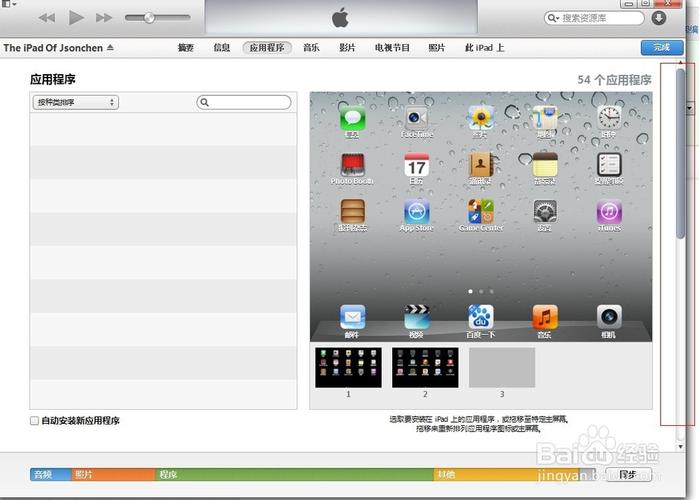Image resolution: width=699 pixels, height=500 pixels.
Task: Adjust the volume slider knob
Action: tap(149, 18)
